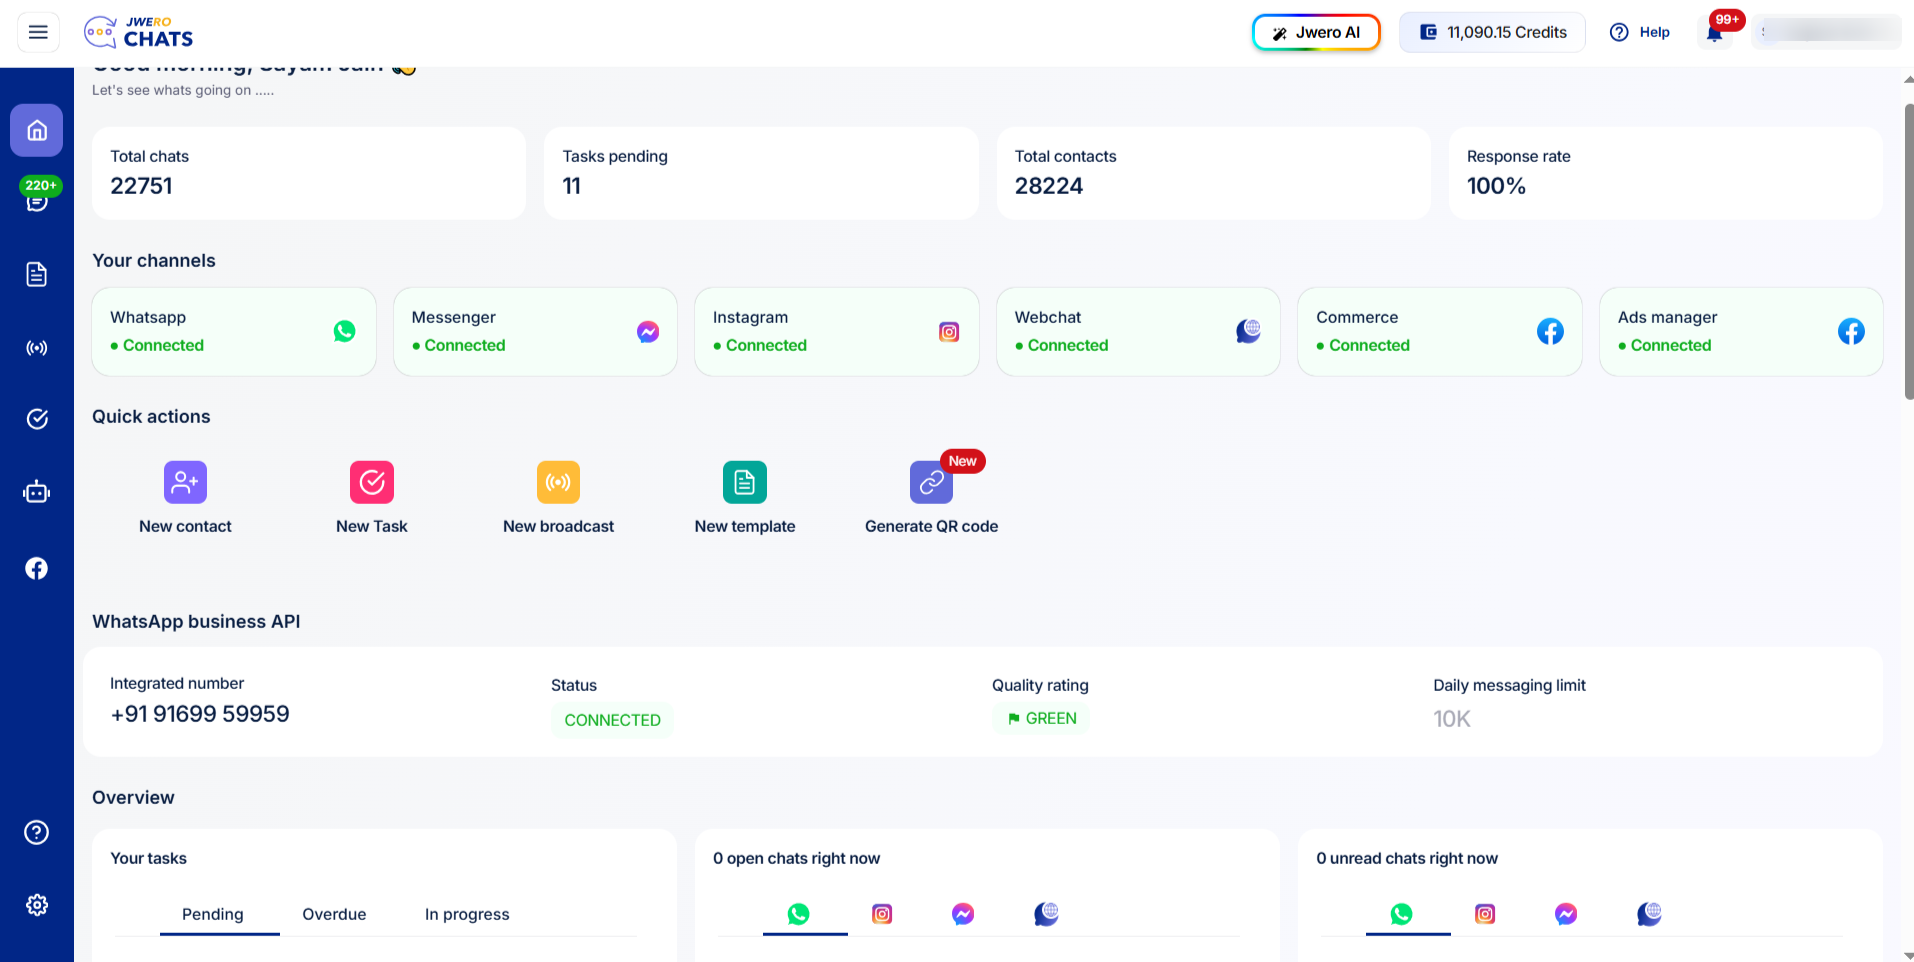Click the New broadcast quick action
This screenshot has width=1914, height=962.
pyautogui.click(x=558, y=497)
